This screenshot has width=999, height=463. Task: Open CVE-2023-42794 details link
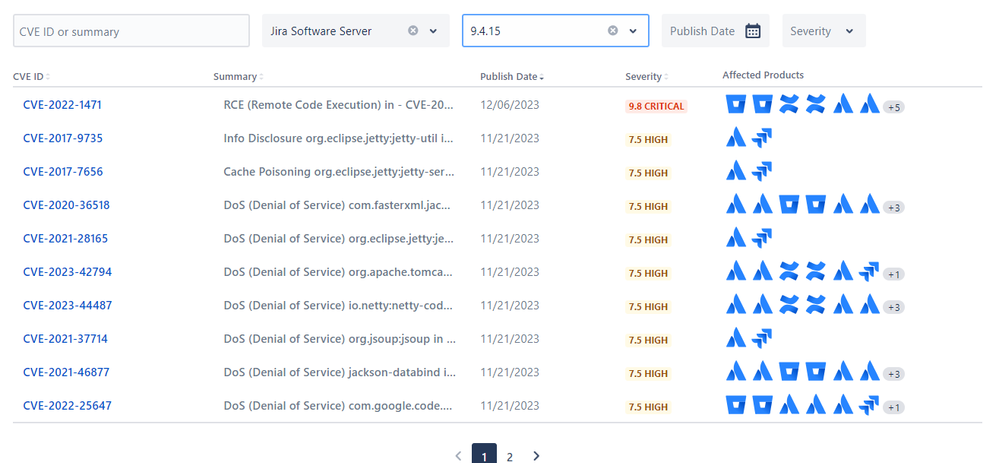(x=68, y=272)
